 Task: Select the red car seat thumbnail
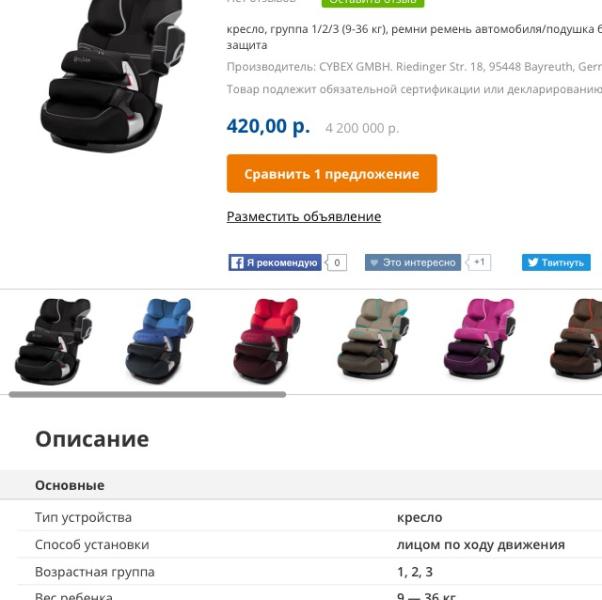click(266, 340)
